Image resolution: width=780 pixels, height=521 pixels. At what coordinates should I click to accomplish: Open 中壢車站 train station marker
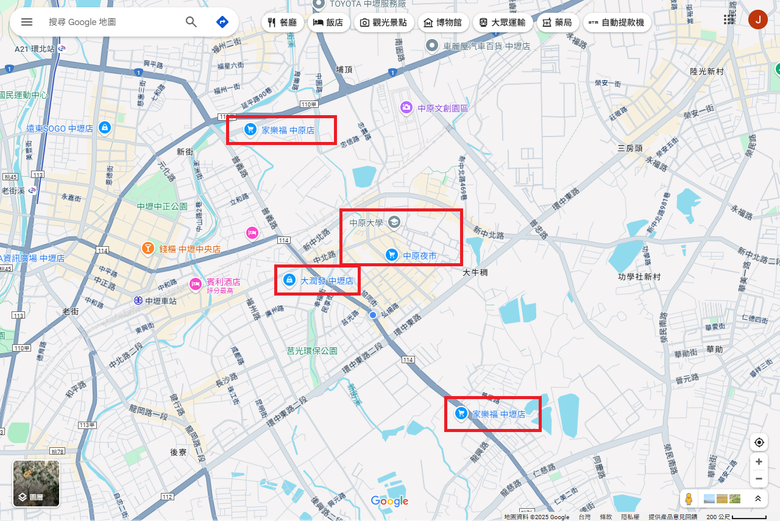tap(138, 301)
